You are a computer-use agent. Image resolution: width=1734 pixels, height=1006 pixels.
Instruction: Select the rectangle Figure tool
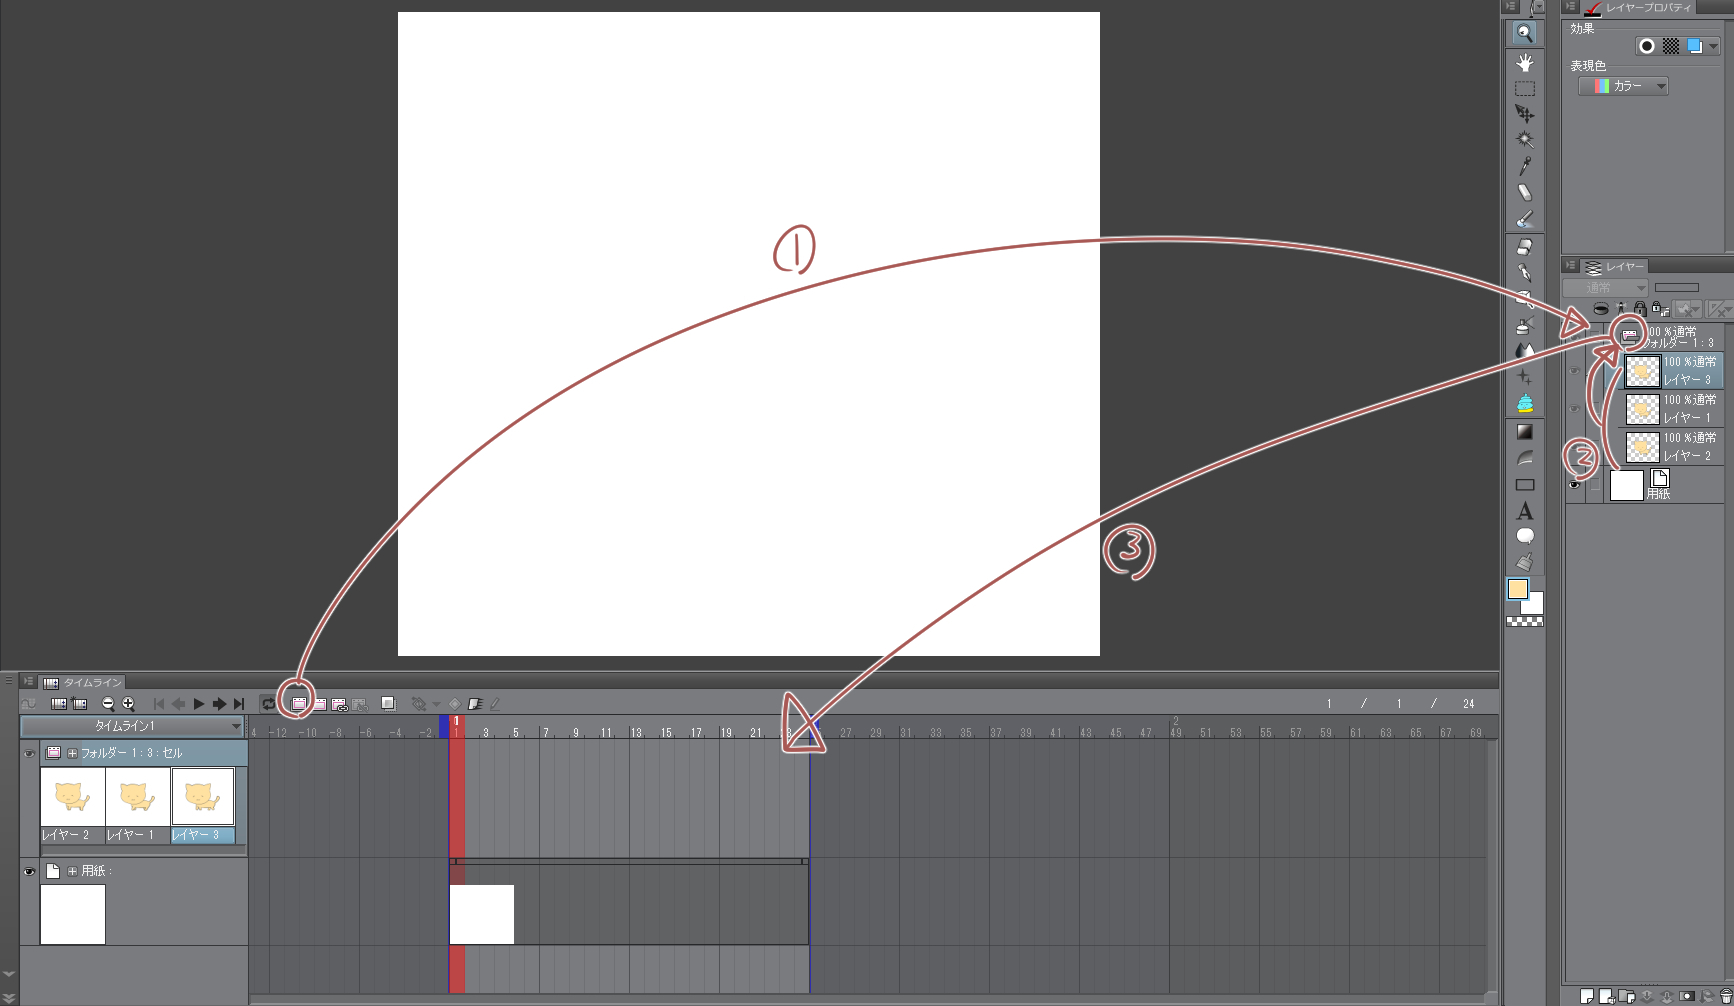pyautogui.click(x=1524, y=485)
